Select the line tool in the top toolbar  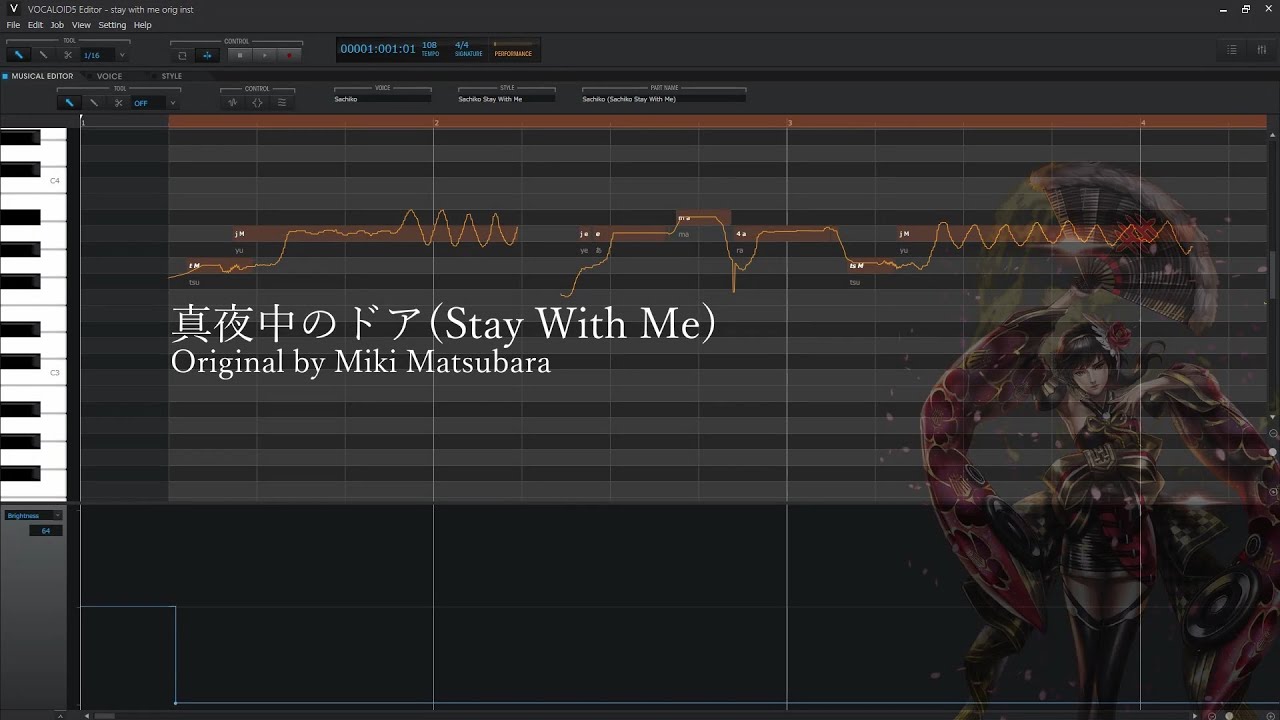pos(43,55)
